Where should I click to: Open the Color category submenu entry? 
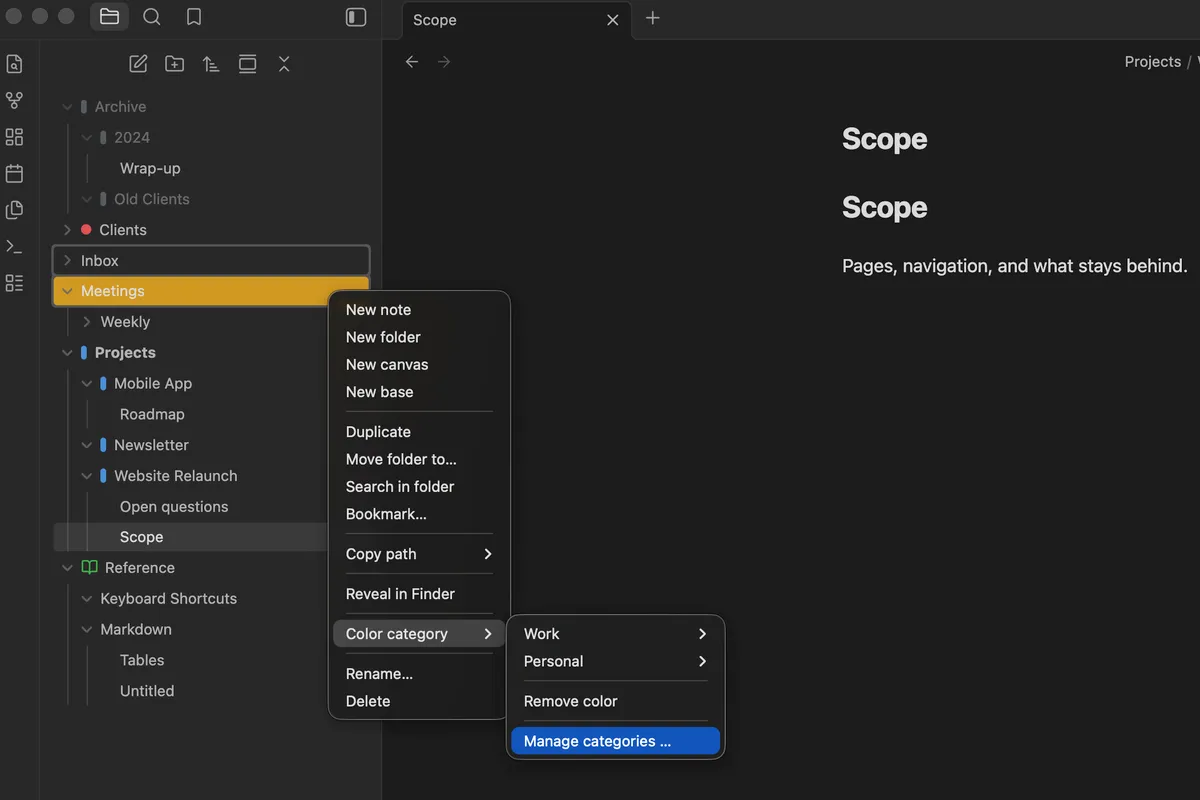[419, 634]
